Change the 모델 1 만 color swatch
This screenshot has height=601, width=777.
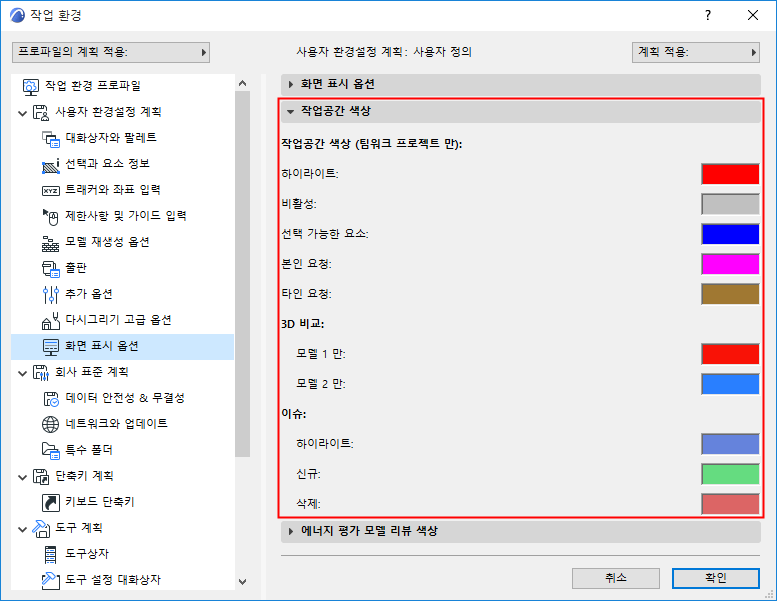tap(730, 354)
